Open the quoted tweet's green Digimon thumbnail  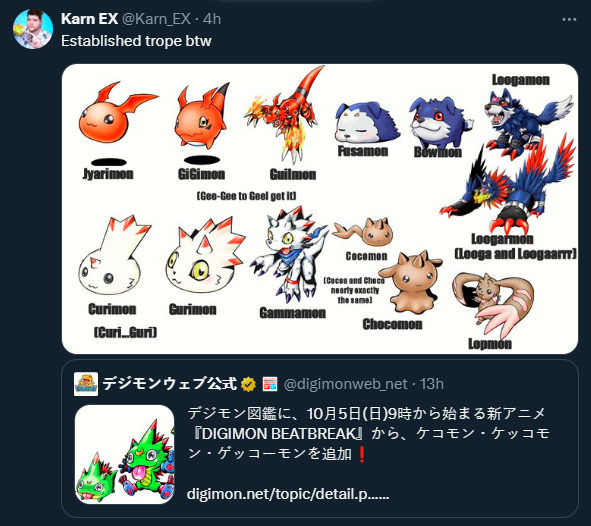(x=124, y=454)
